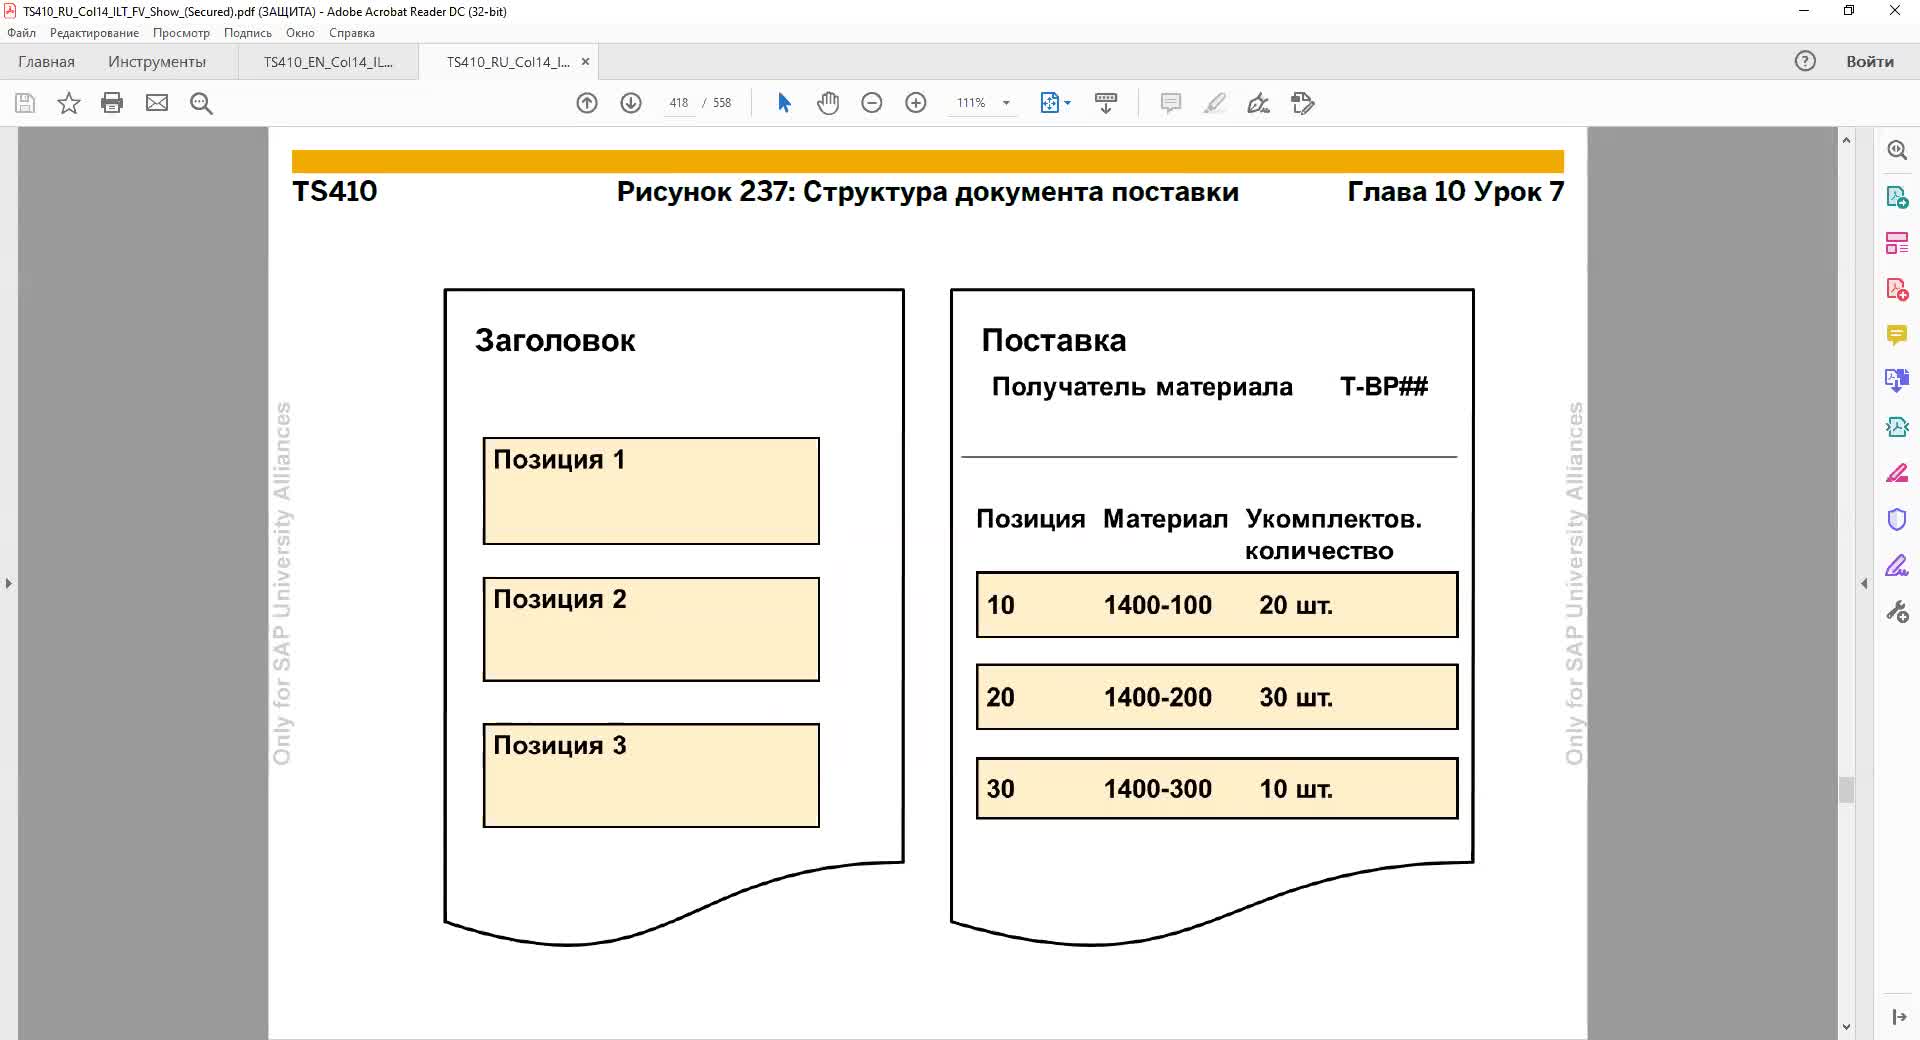Open the Файл menu
1920x1040 pixels.
(x=21, y=33)
